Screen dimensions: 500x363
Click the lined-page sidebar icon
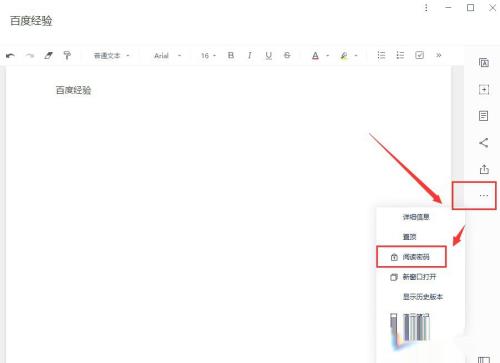pyautogui.click(x=484, y=116)
